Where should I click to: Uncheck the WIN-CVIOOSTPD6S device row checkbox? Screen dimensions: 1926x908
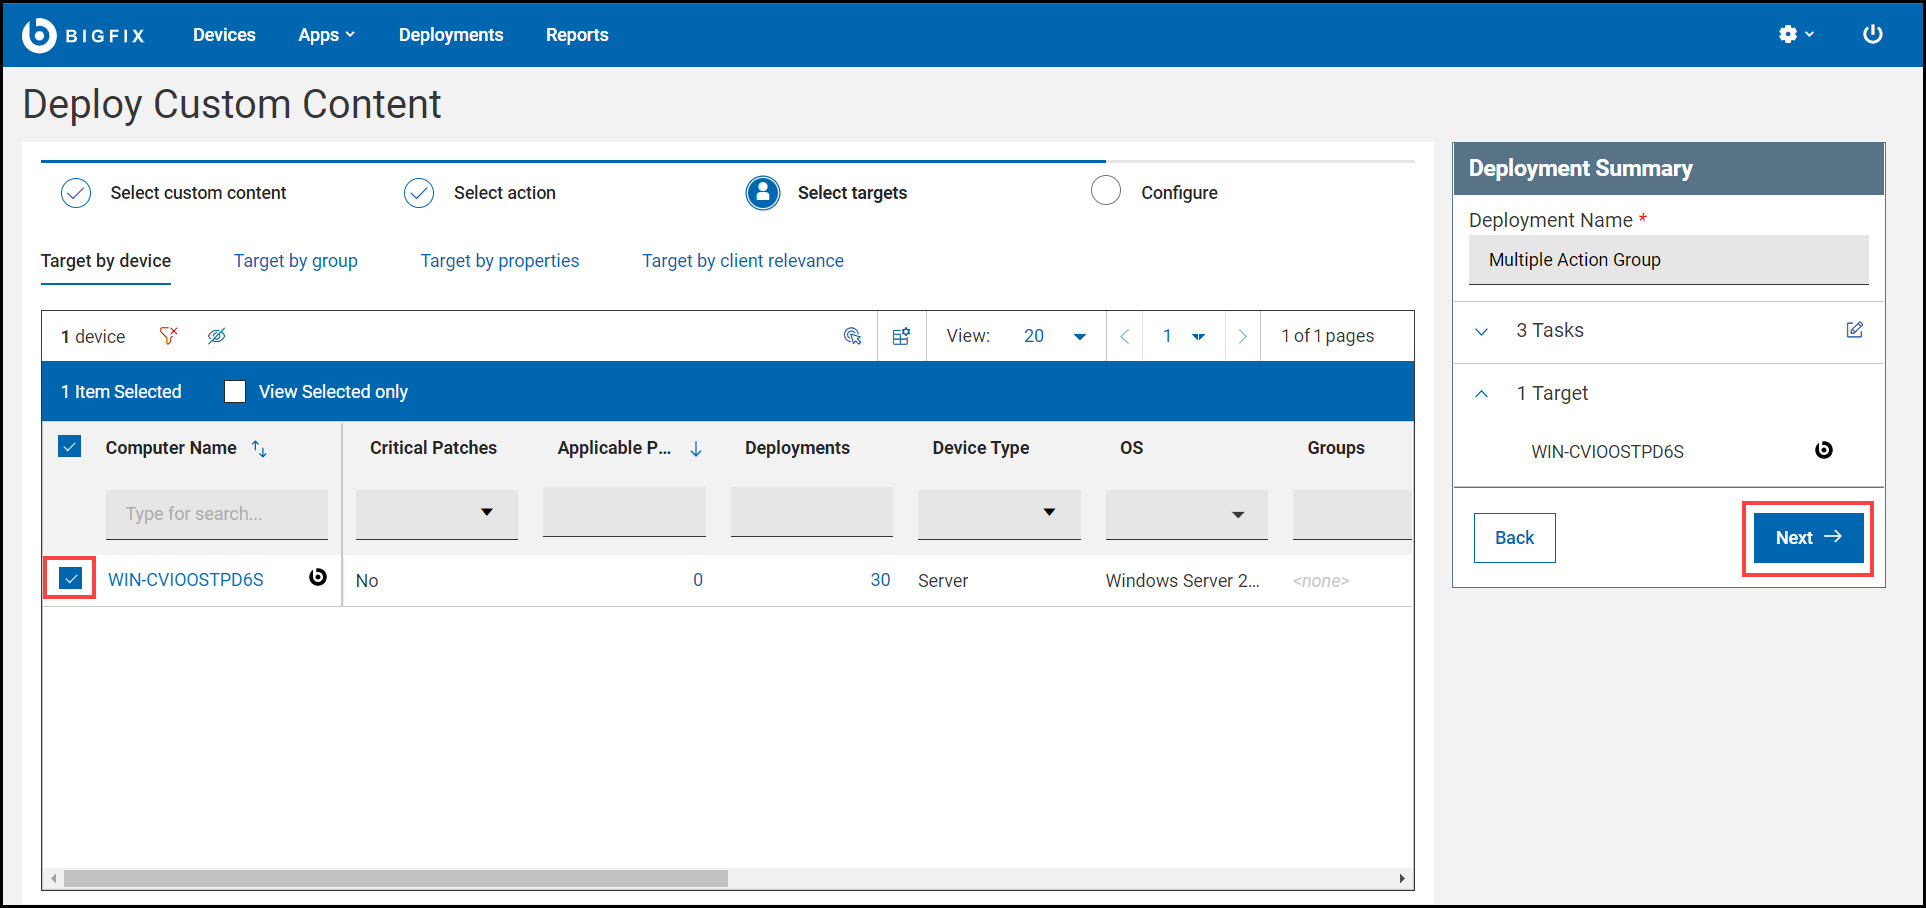69,578
